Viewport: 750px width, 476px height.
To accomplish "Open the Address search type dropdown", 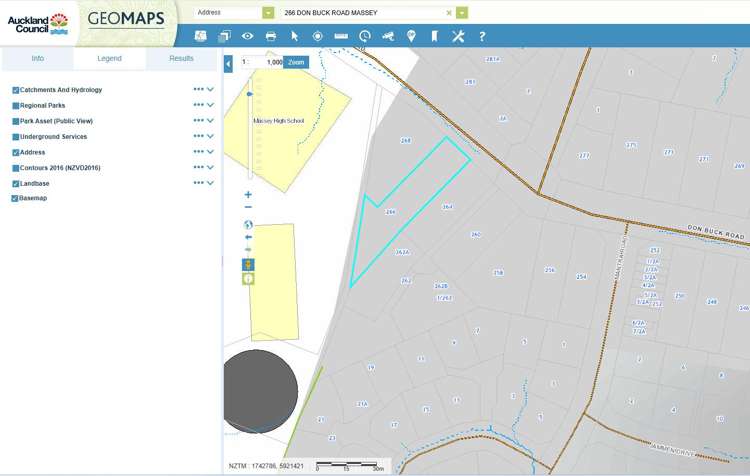I will click(x=268, y=13).
